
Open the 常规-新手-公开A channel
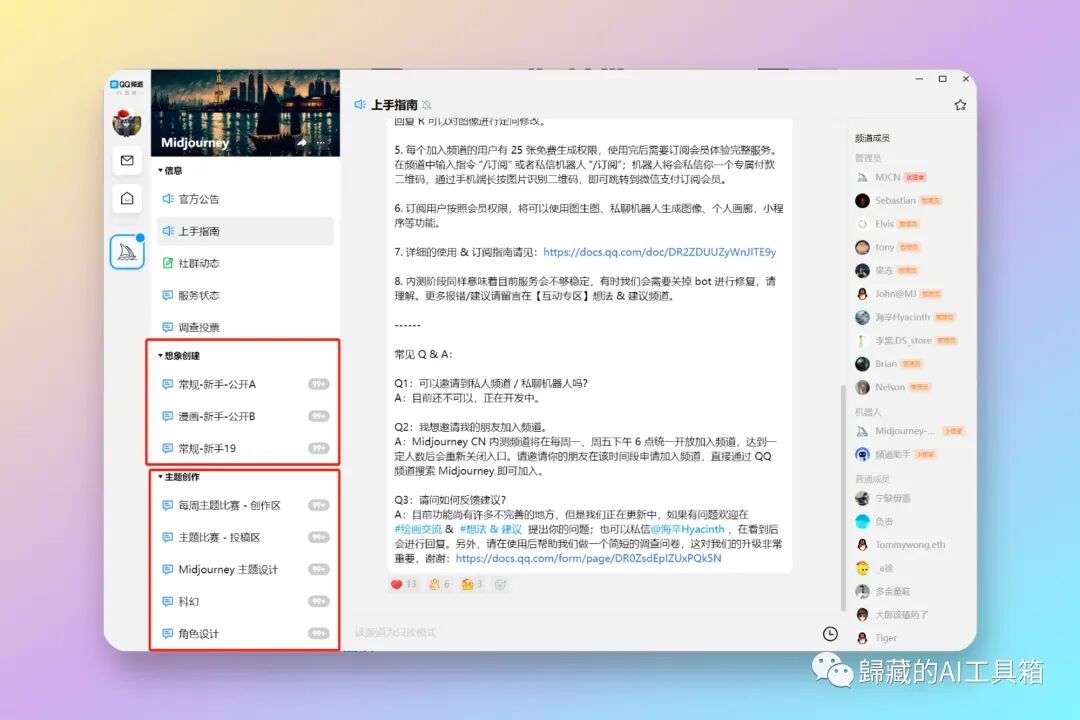tap(245, 384)
